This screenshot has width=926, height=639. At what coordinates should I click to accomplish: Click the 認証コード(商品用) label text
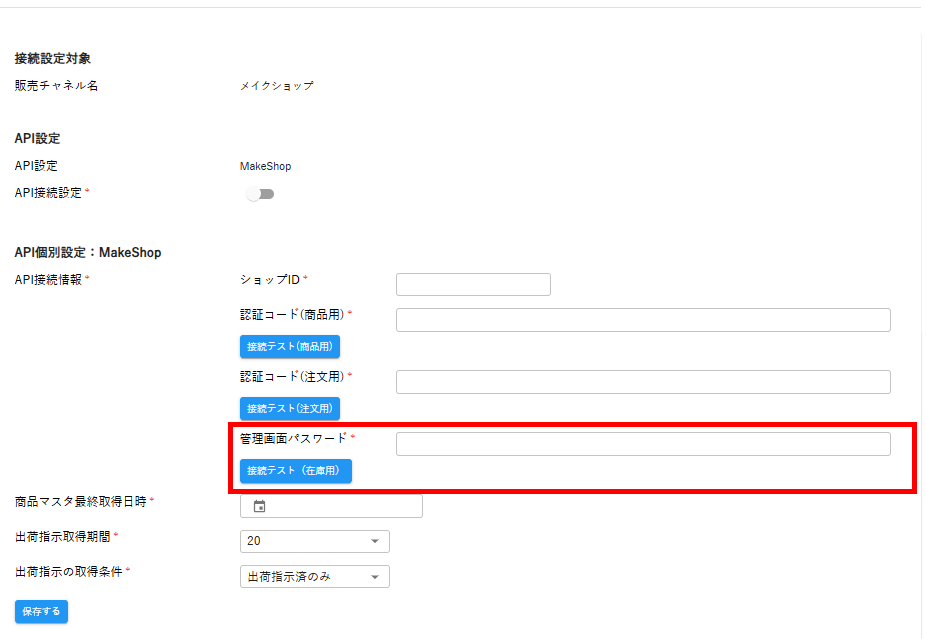tap(292, 314)
